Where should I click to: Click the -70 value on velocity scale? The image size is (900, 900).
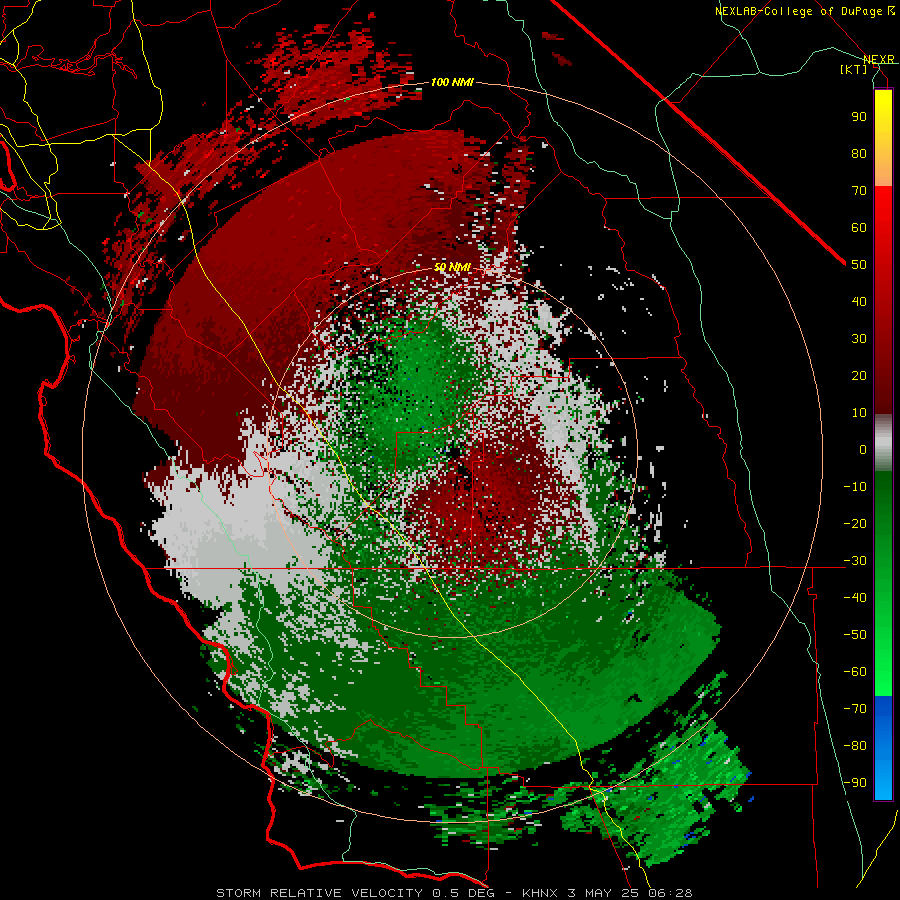pos(855,709)
